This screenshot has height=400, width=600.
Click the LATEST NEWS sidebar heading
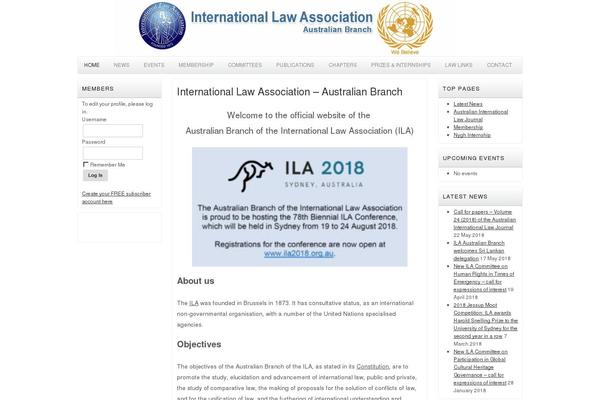point(465,197)
